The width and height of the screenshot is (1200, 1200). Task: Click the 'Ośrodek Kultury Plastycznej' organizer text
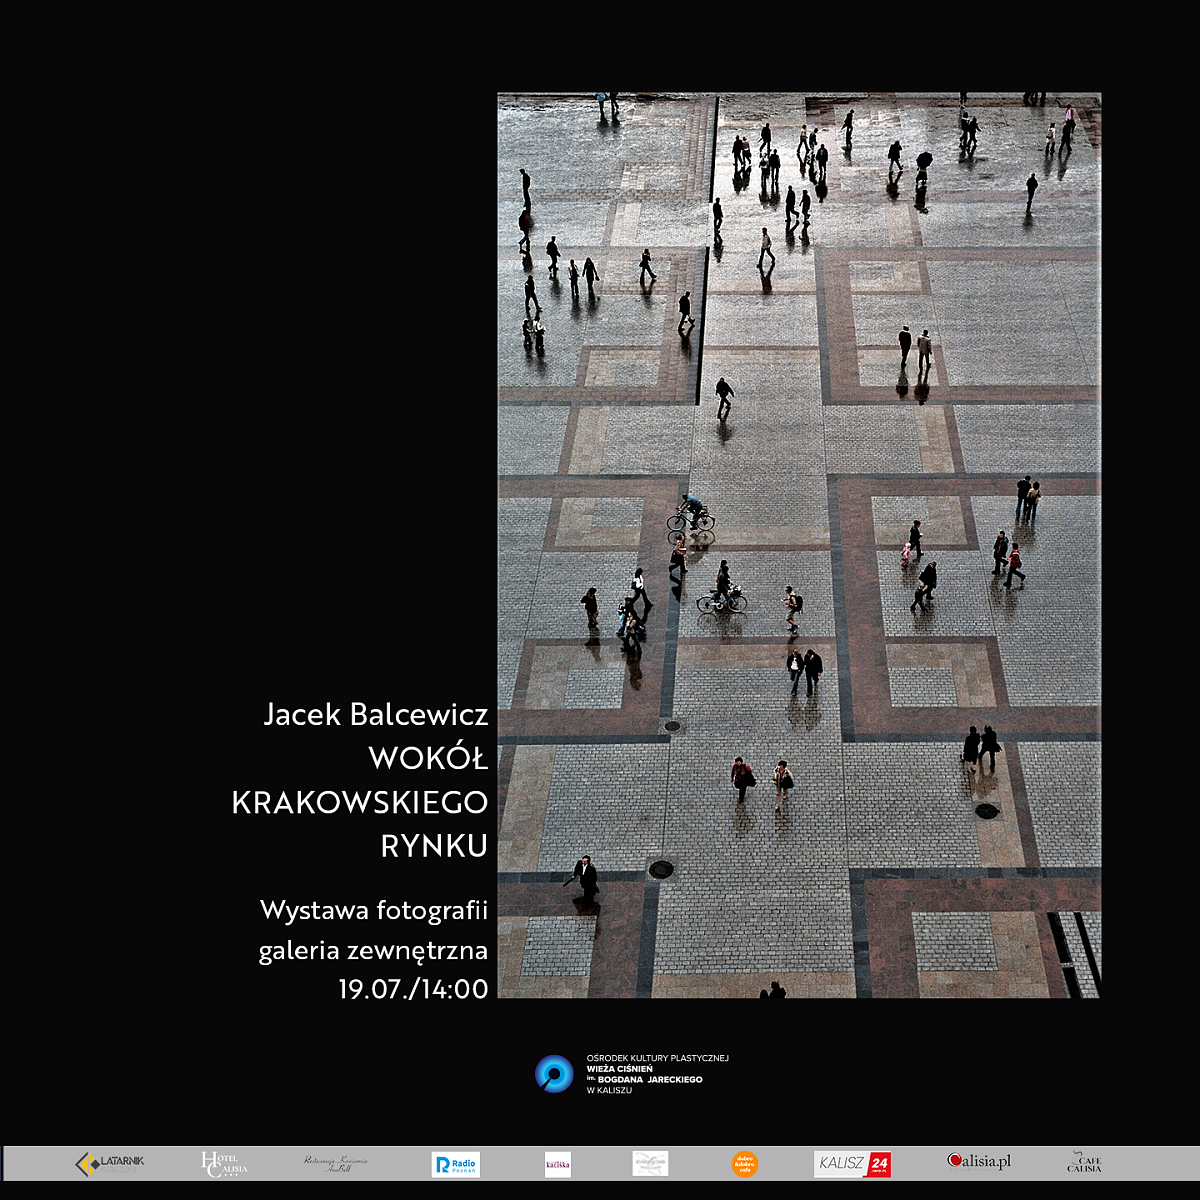click(657, 1057)
